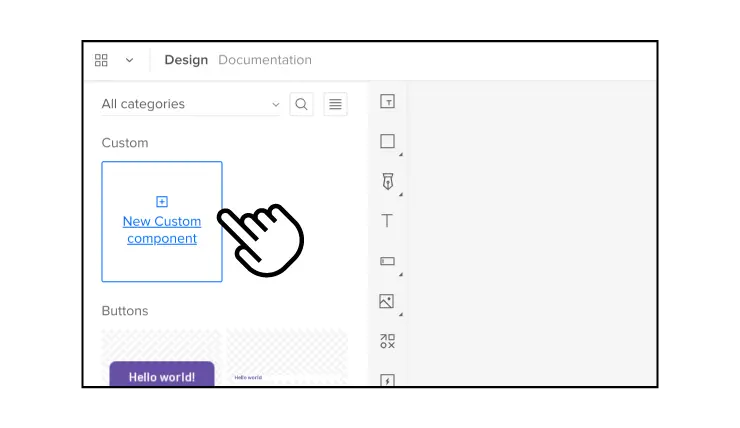740x428 pixels.
Task: Open the icons and shapes library tool
Action: pos(388,341)
